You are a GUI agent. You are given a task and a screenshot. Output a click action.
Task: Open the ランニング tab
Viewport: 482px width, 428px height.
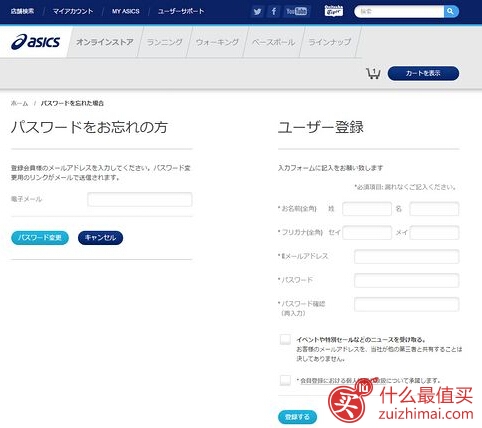(165, 42)
